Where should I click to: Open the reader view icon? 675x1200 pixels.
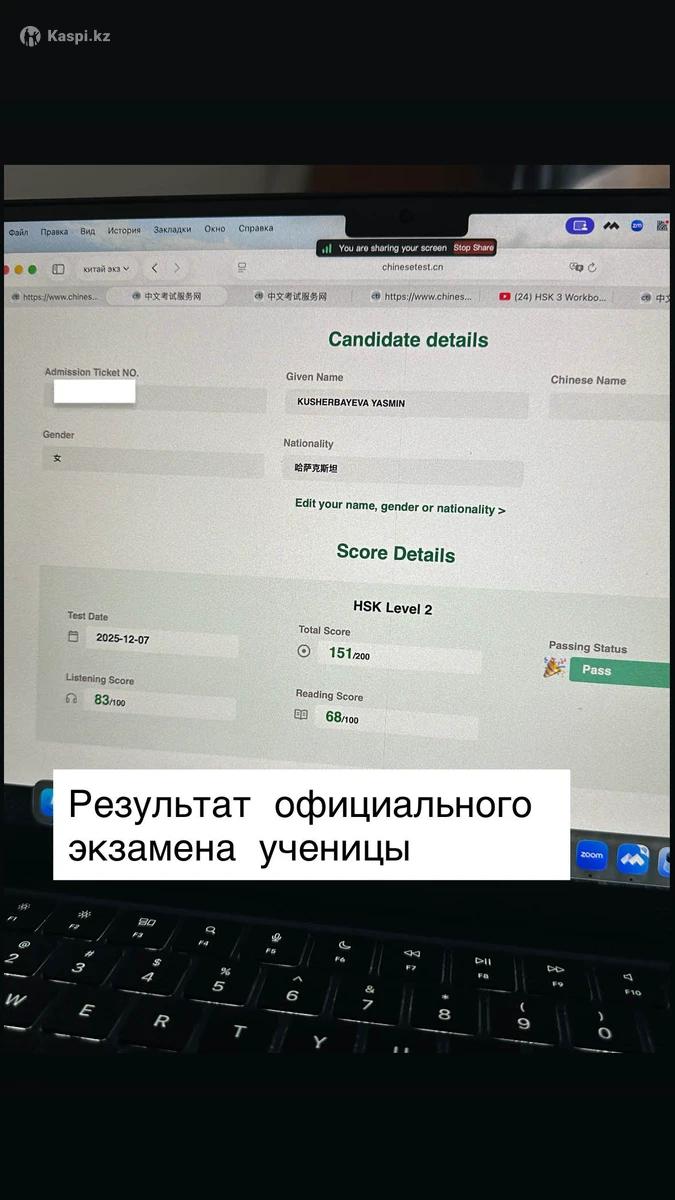point(242,268)
